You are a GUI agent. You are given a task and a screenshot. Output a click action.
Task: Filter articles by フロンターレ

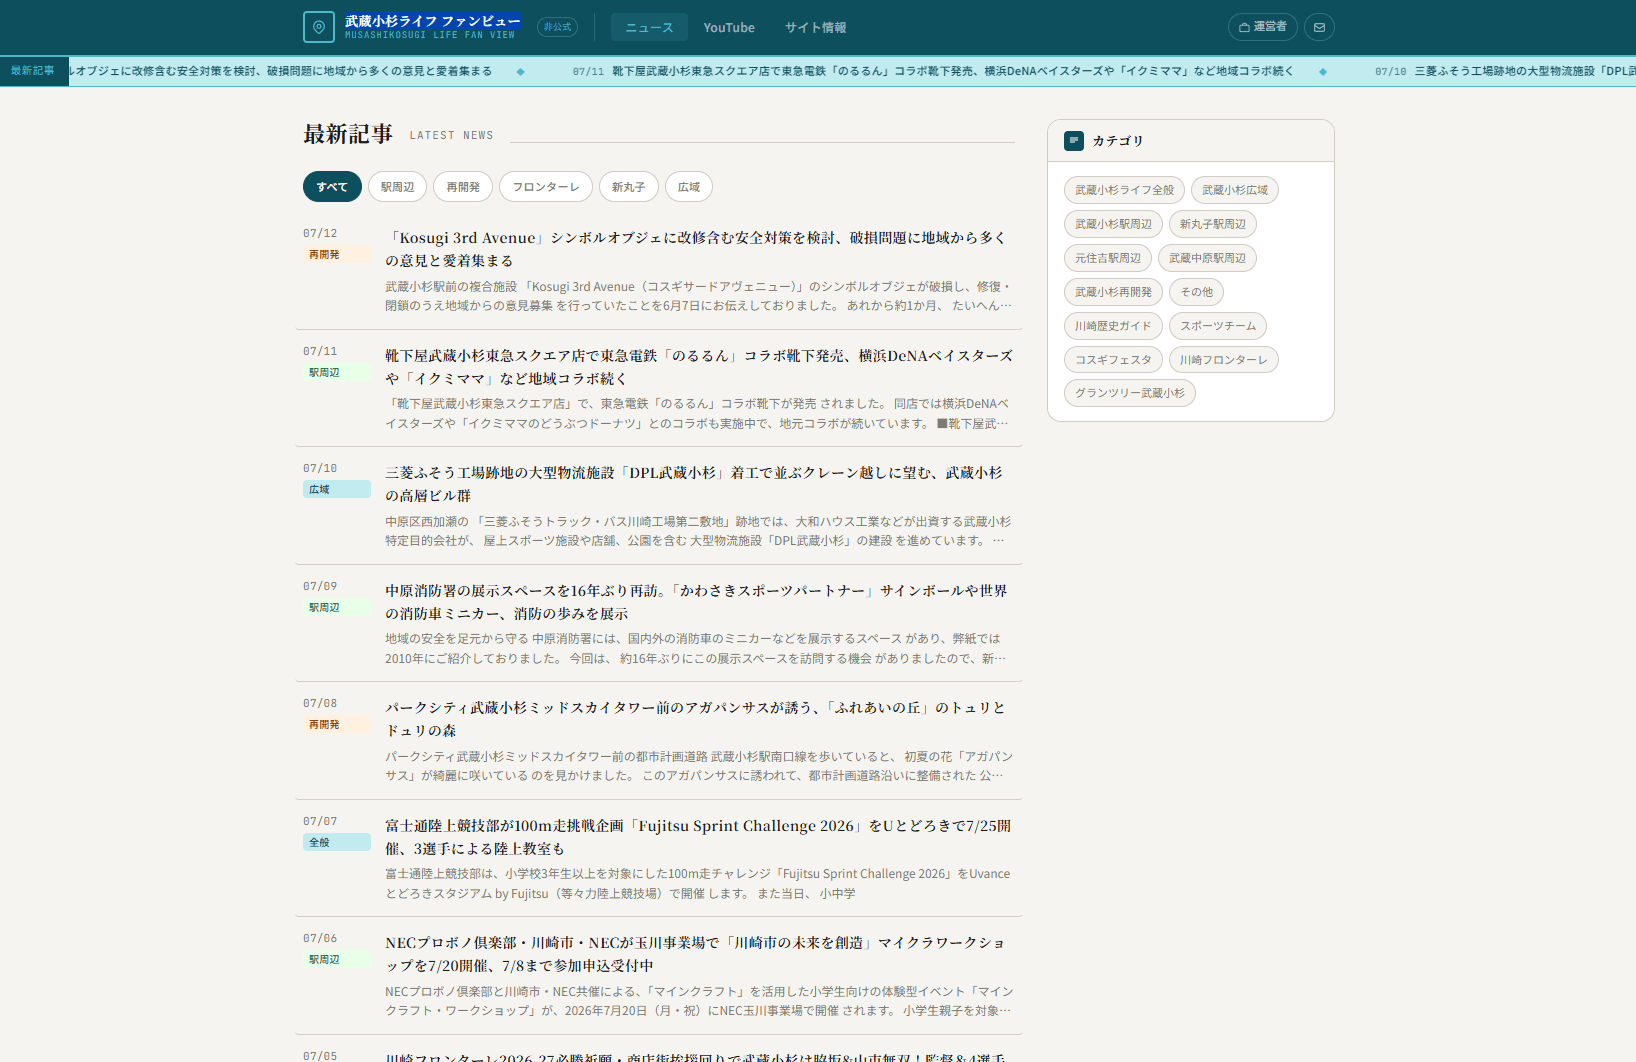point(546,187)
